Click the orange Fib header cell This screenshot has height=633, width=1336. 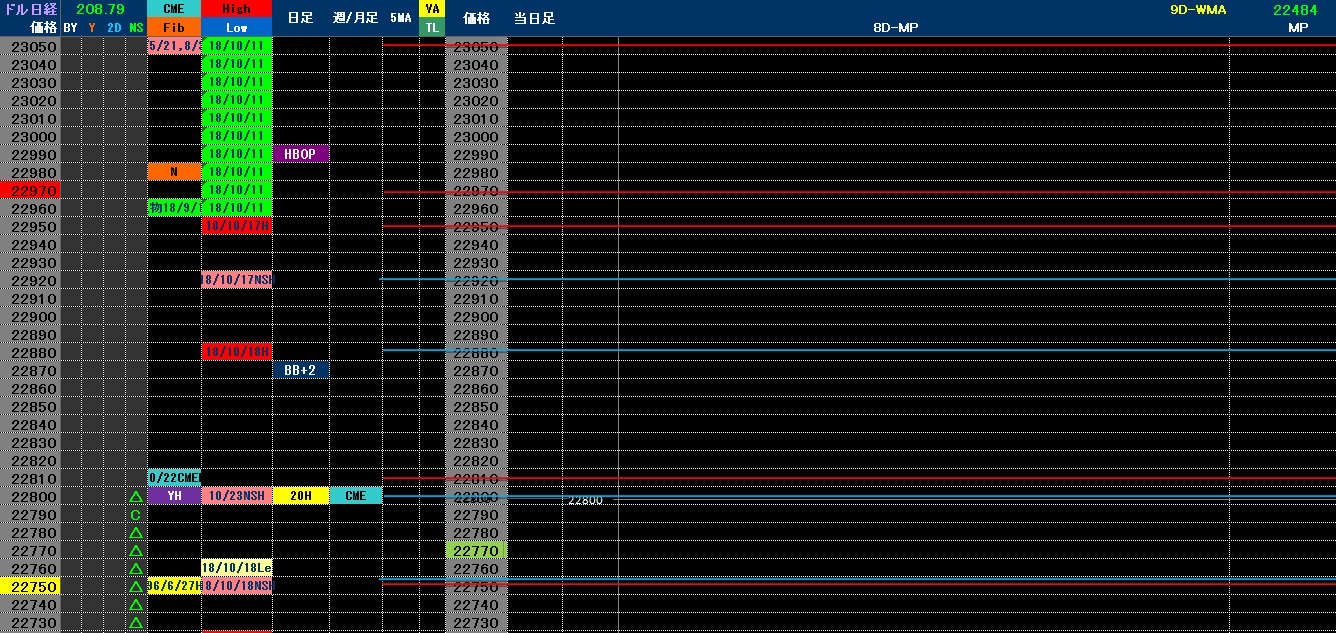174,28
